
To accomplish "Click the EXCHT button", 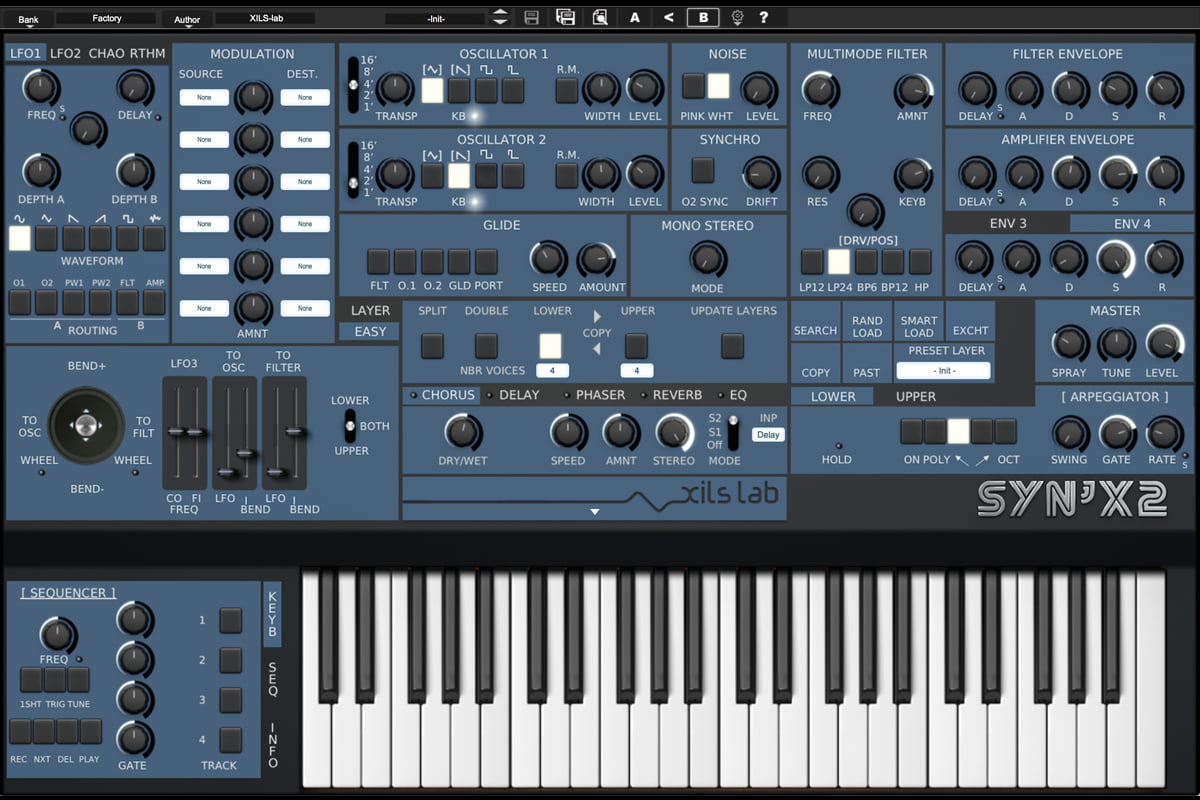I will point(970,322).
